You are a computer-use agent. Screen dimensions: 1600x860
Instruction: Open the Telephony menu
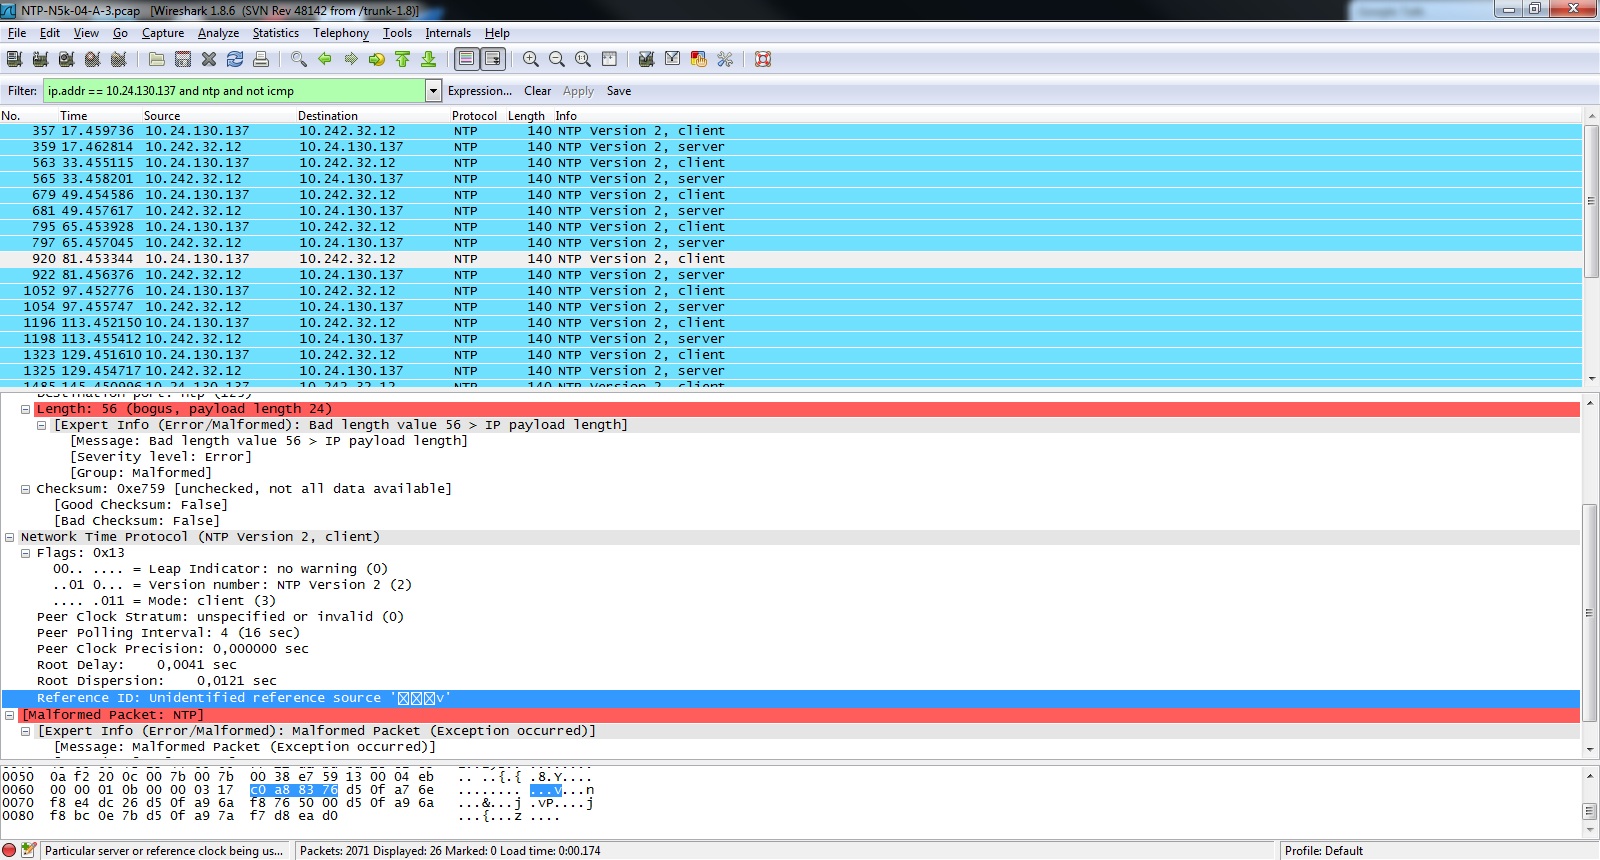(x=341, y=33)
